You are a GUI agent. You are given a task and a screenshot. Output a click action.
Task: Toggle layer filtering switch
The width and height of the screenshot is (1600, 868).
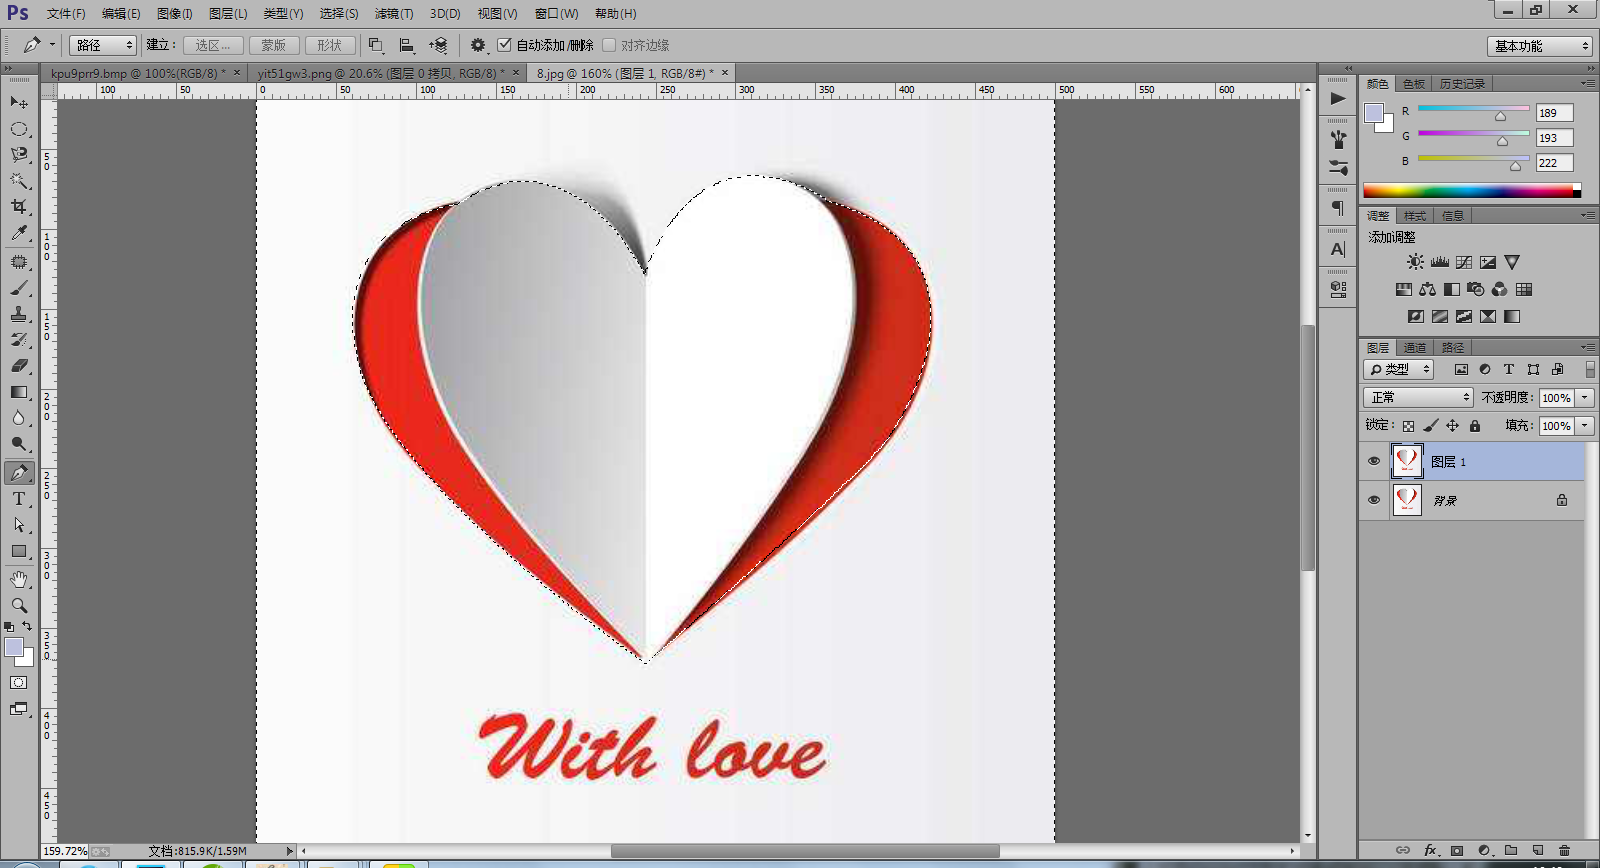(1590, 369)
